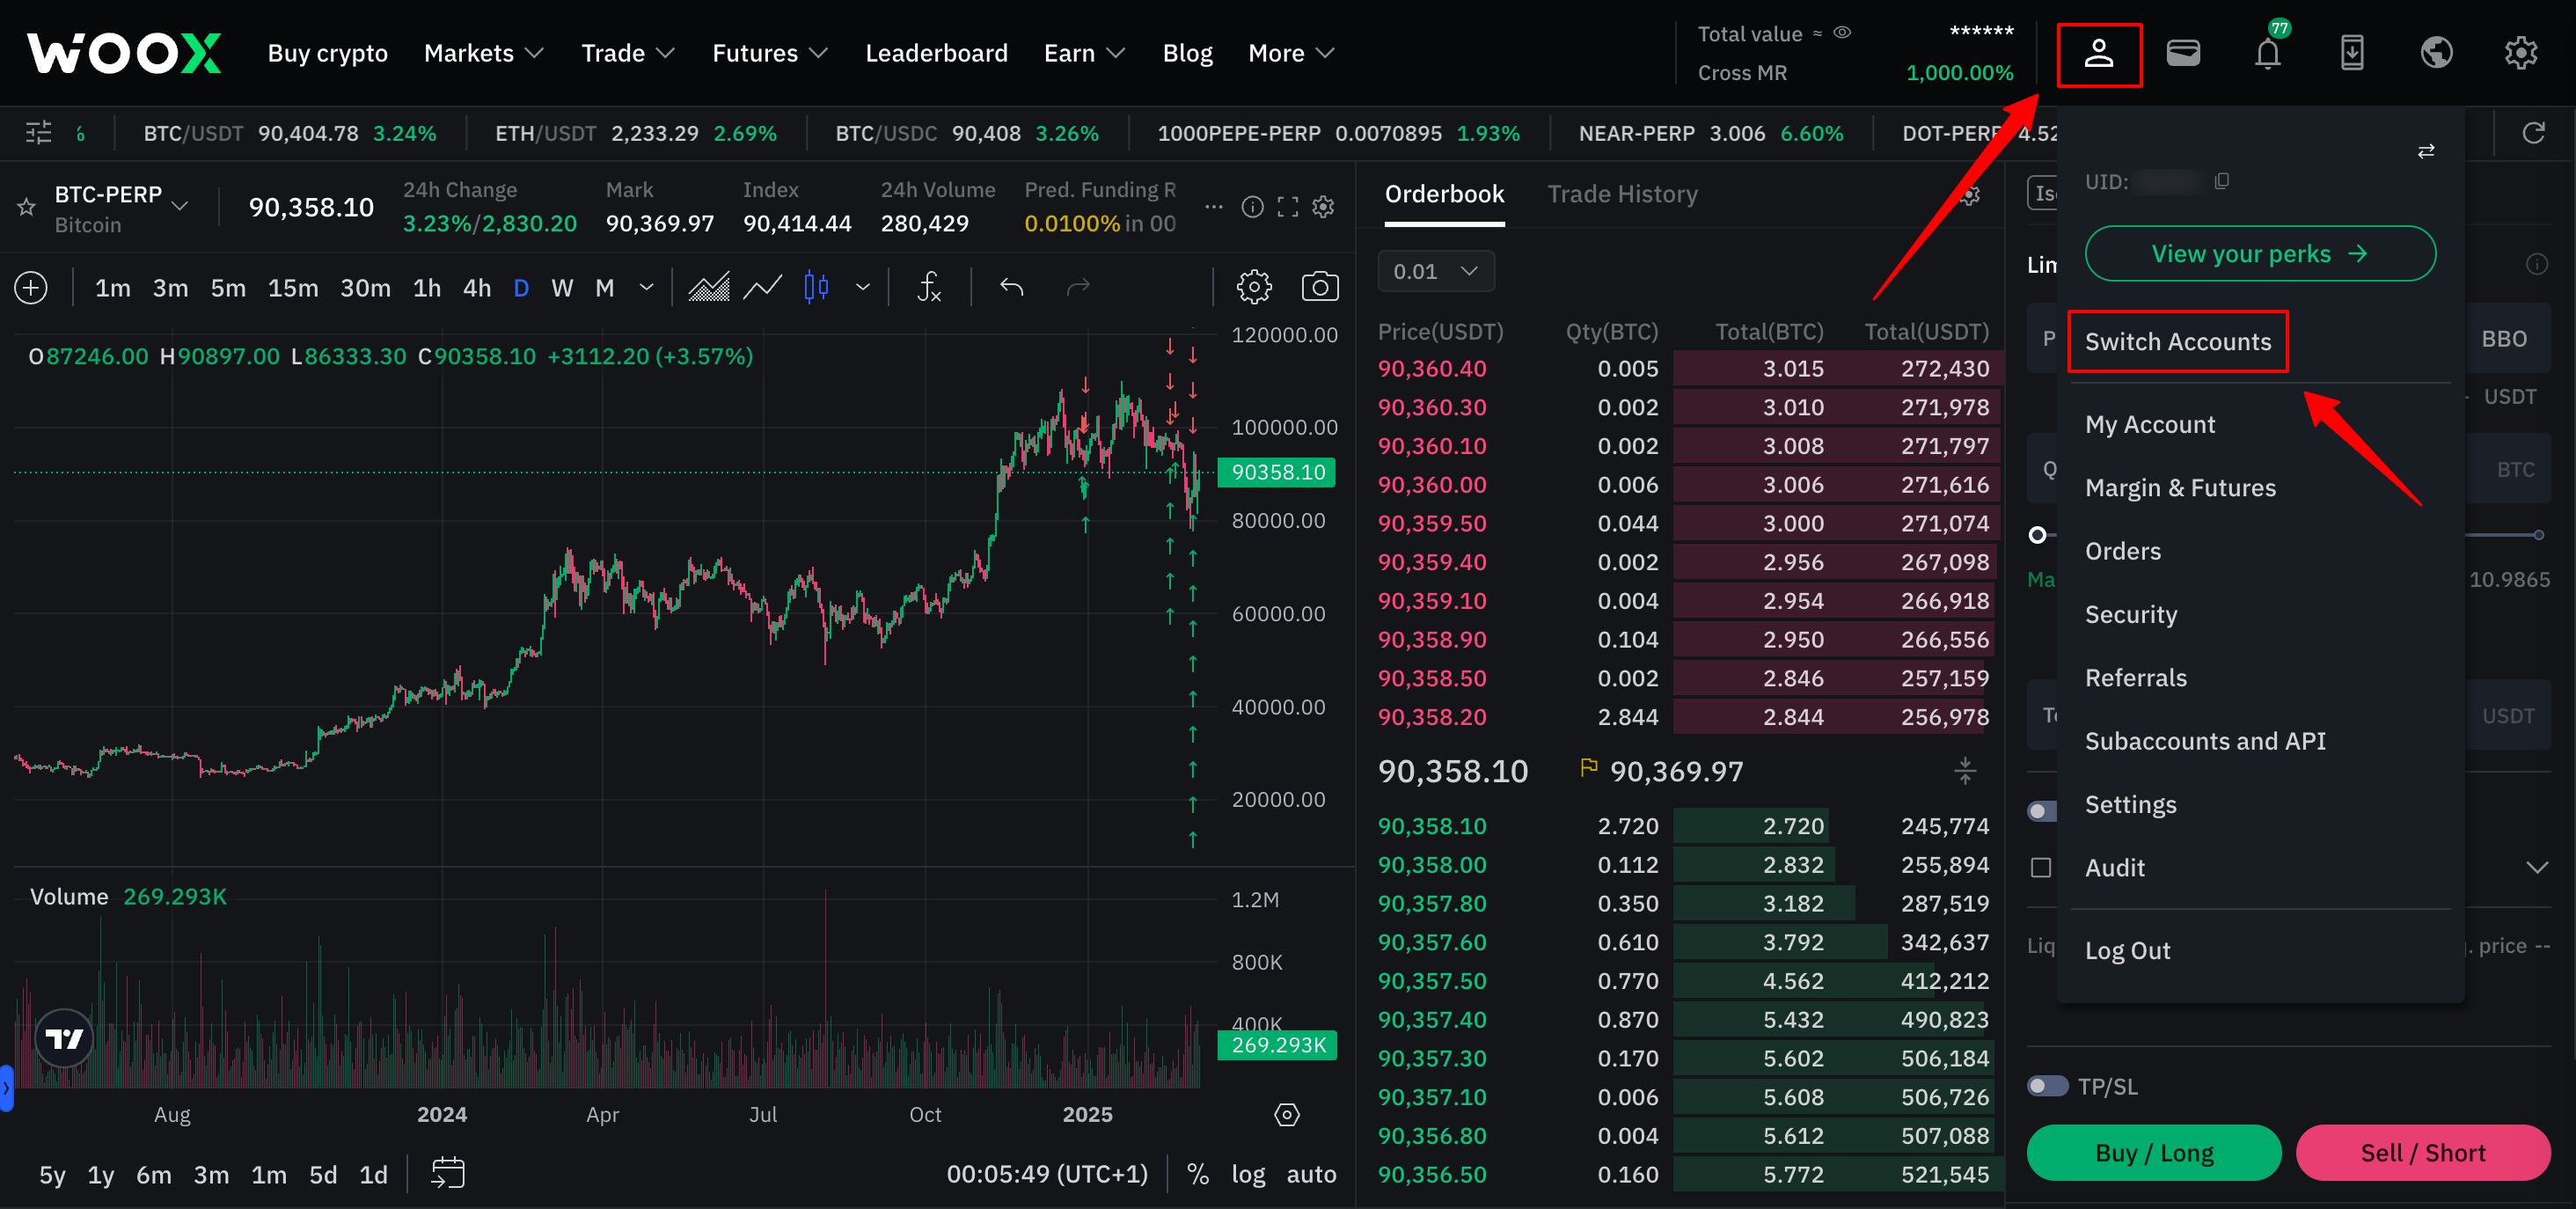Toggle percent scale on chart

pos(1197,1174)
